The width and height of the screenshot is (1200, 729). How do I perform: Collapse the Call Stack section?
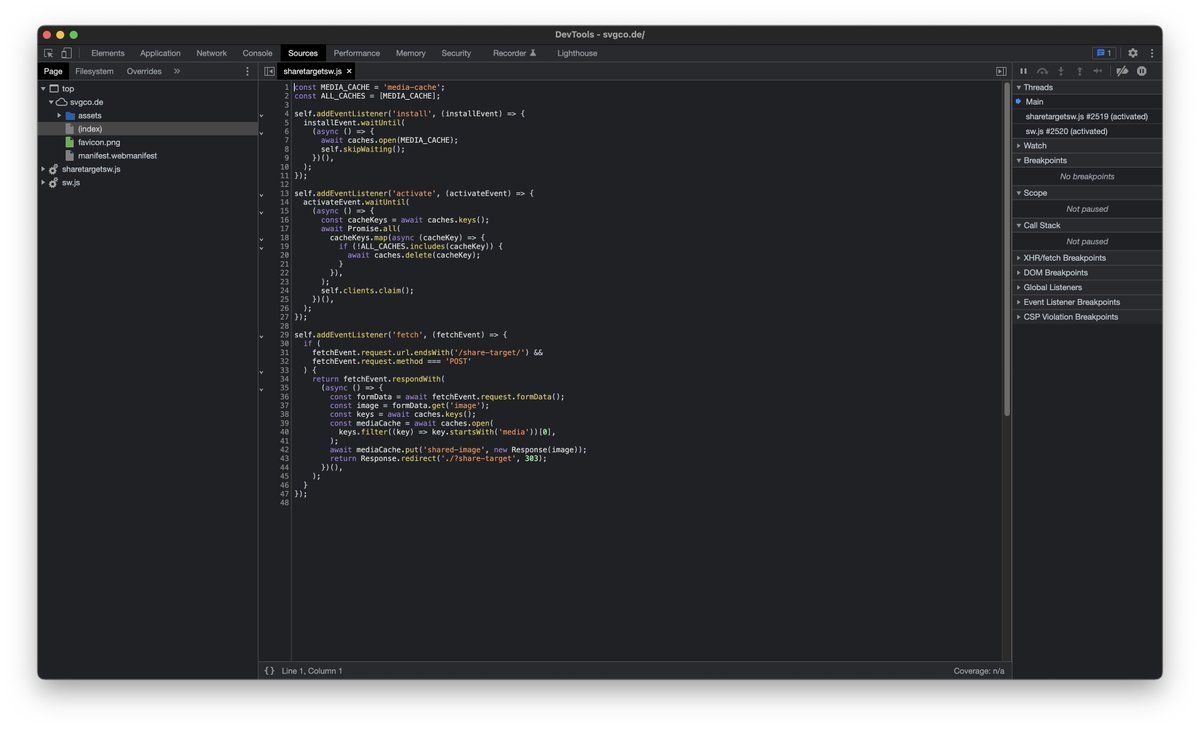(x=1088, y=225)
